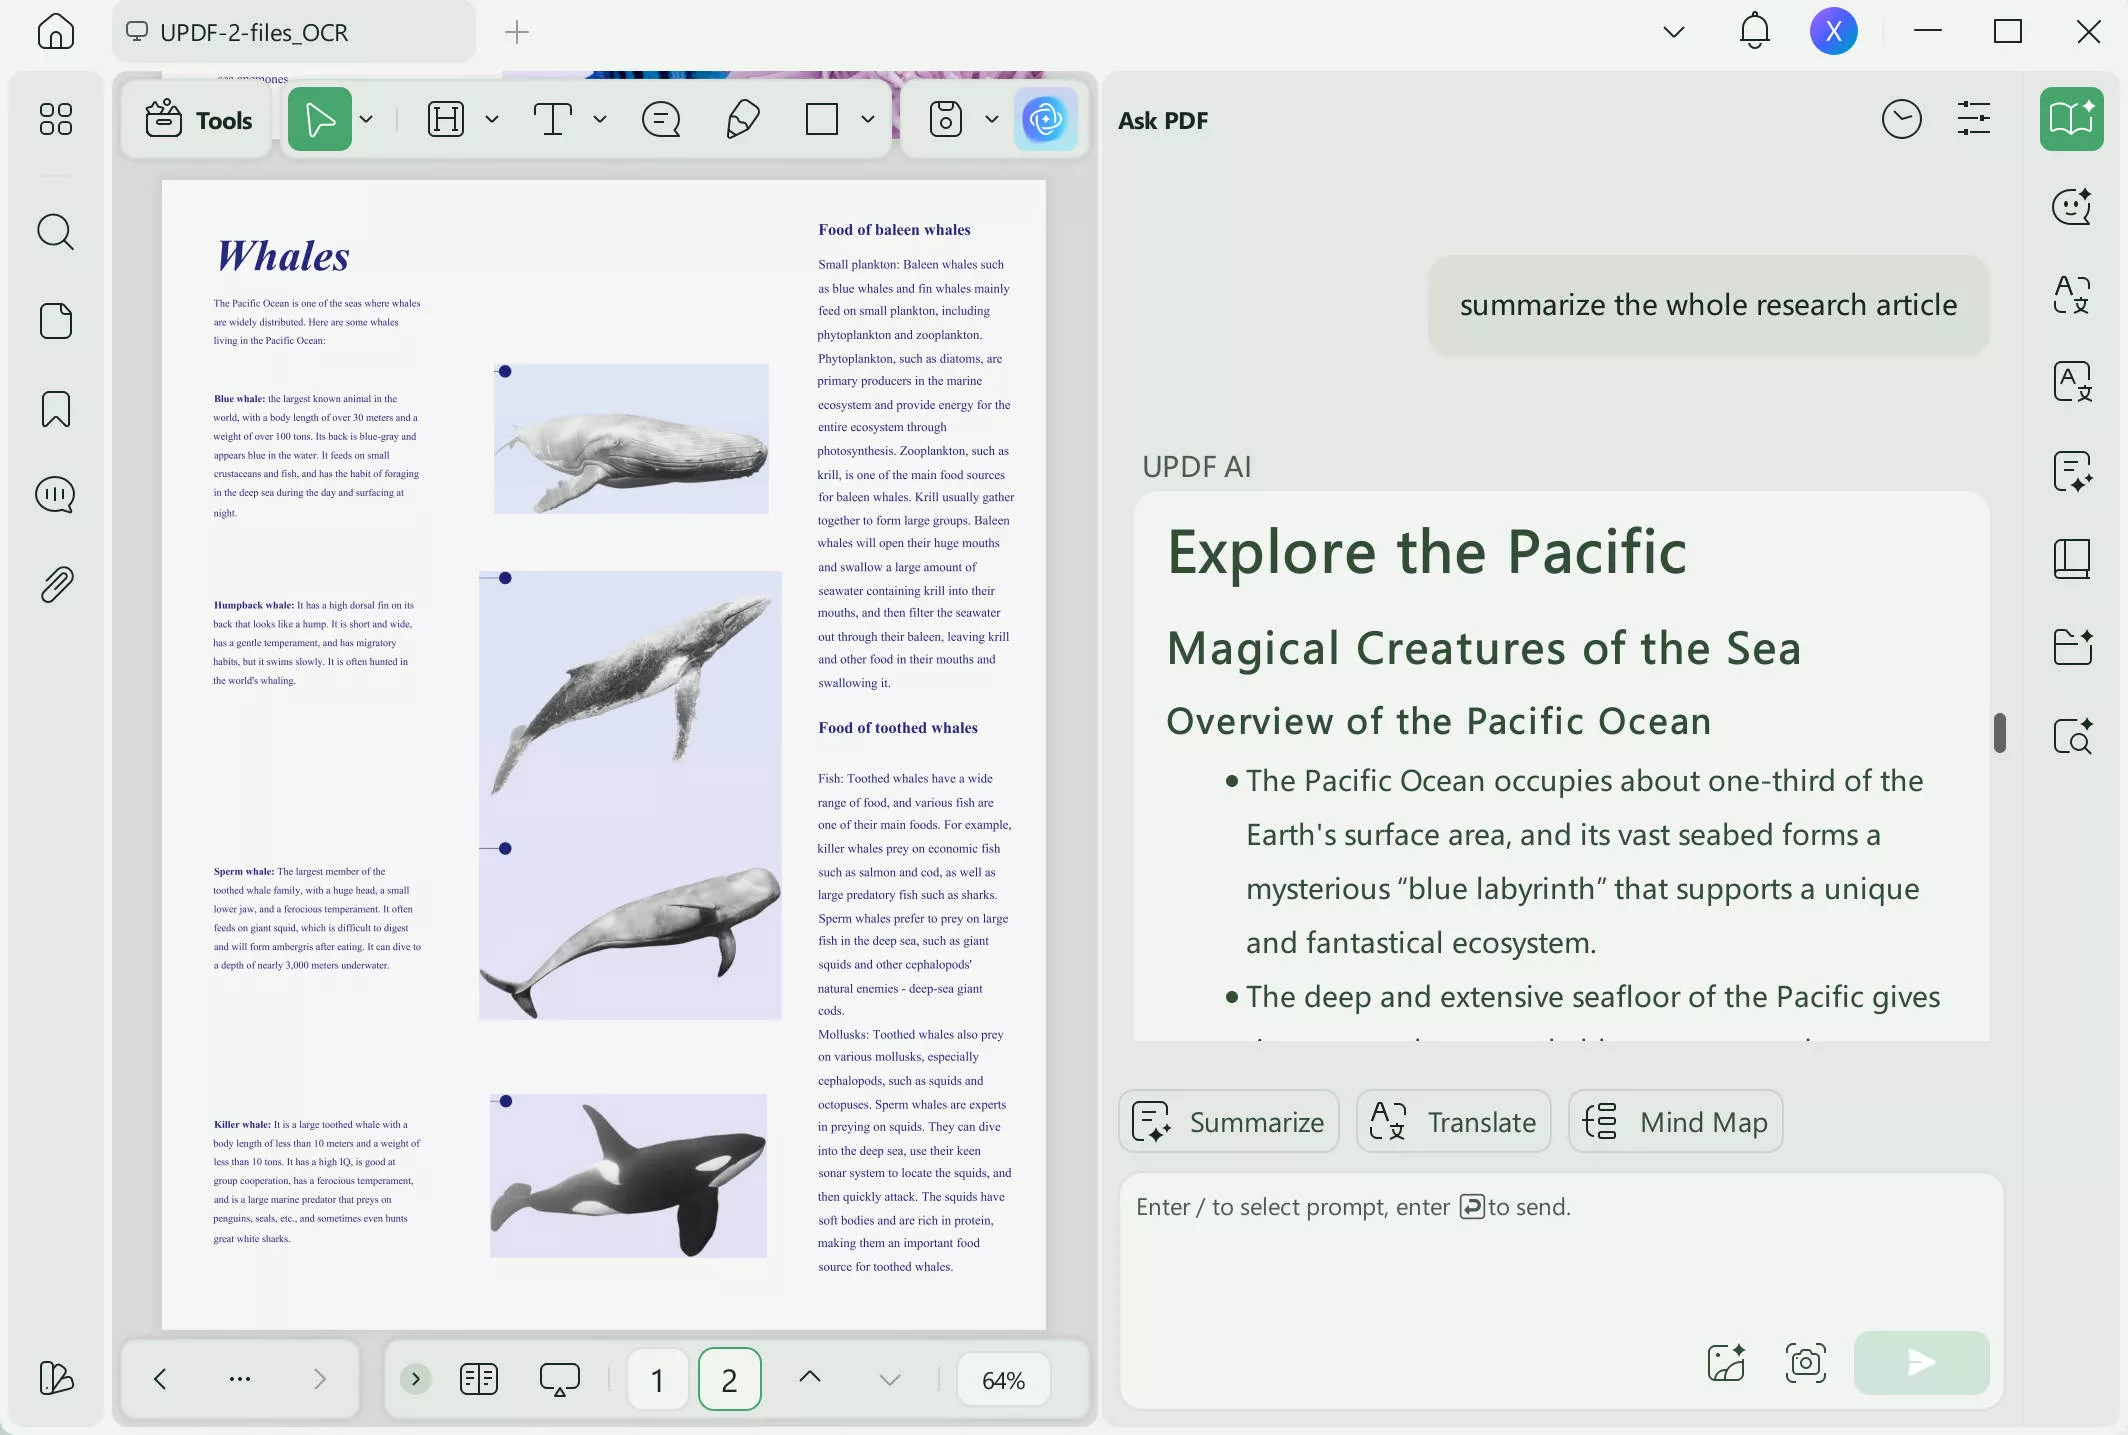Expand the text tool dropdown arrow
The height and width of the screenshot is (1435, 2128).
click(600, 120)
